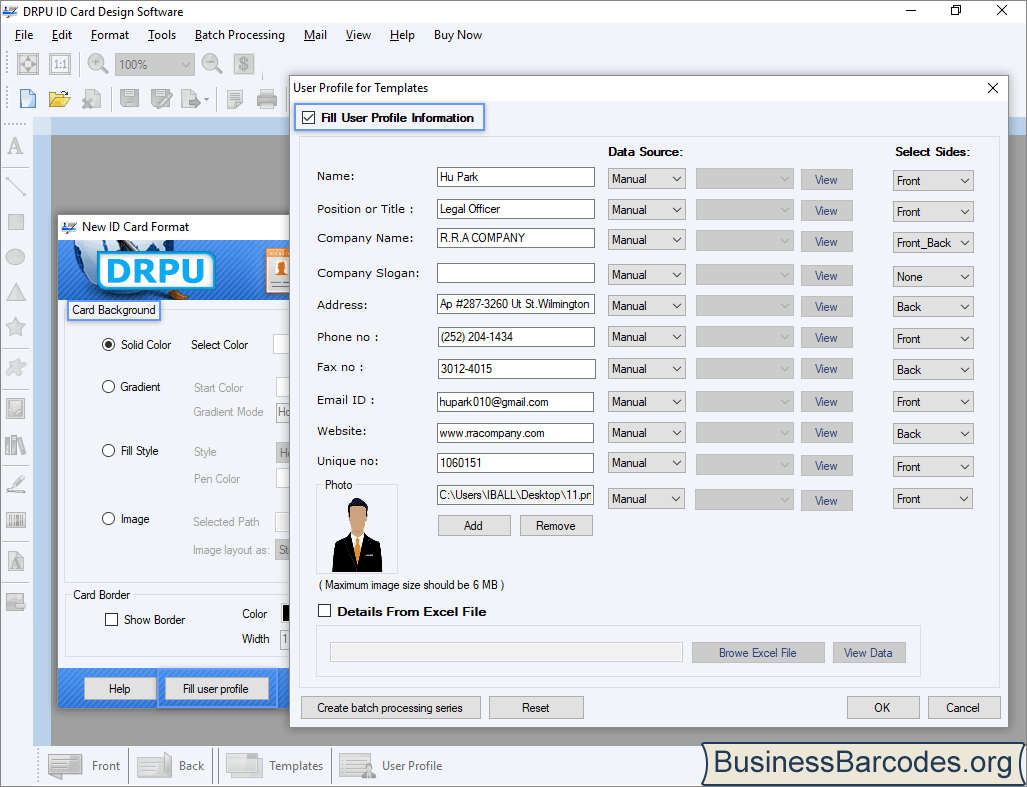This screenshot has height=787, width=1027.
Task: Click Cancel in User Profile dialog
Action: click(963, 708)
